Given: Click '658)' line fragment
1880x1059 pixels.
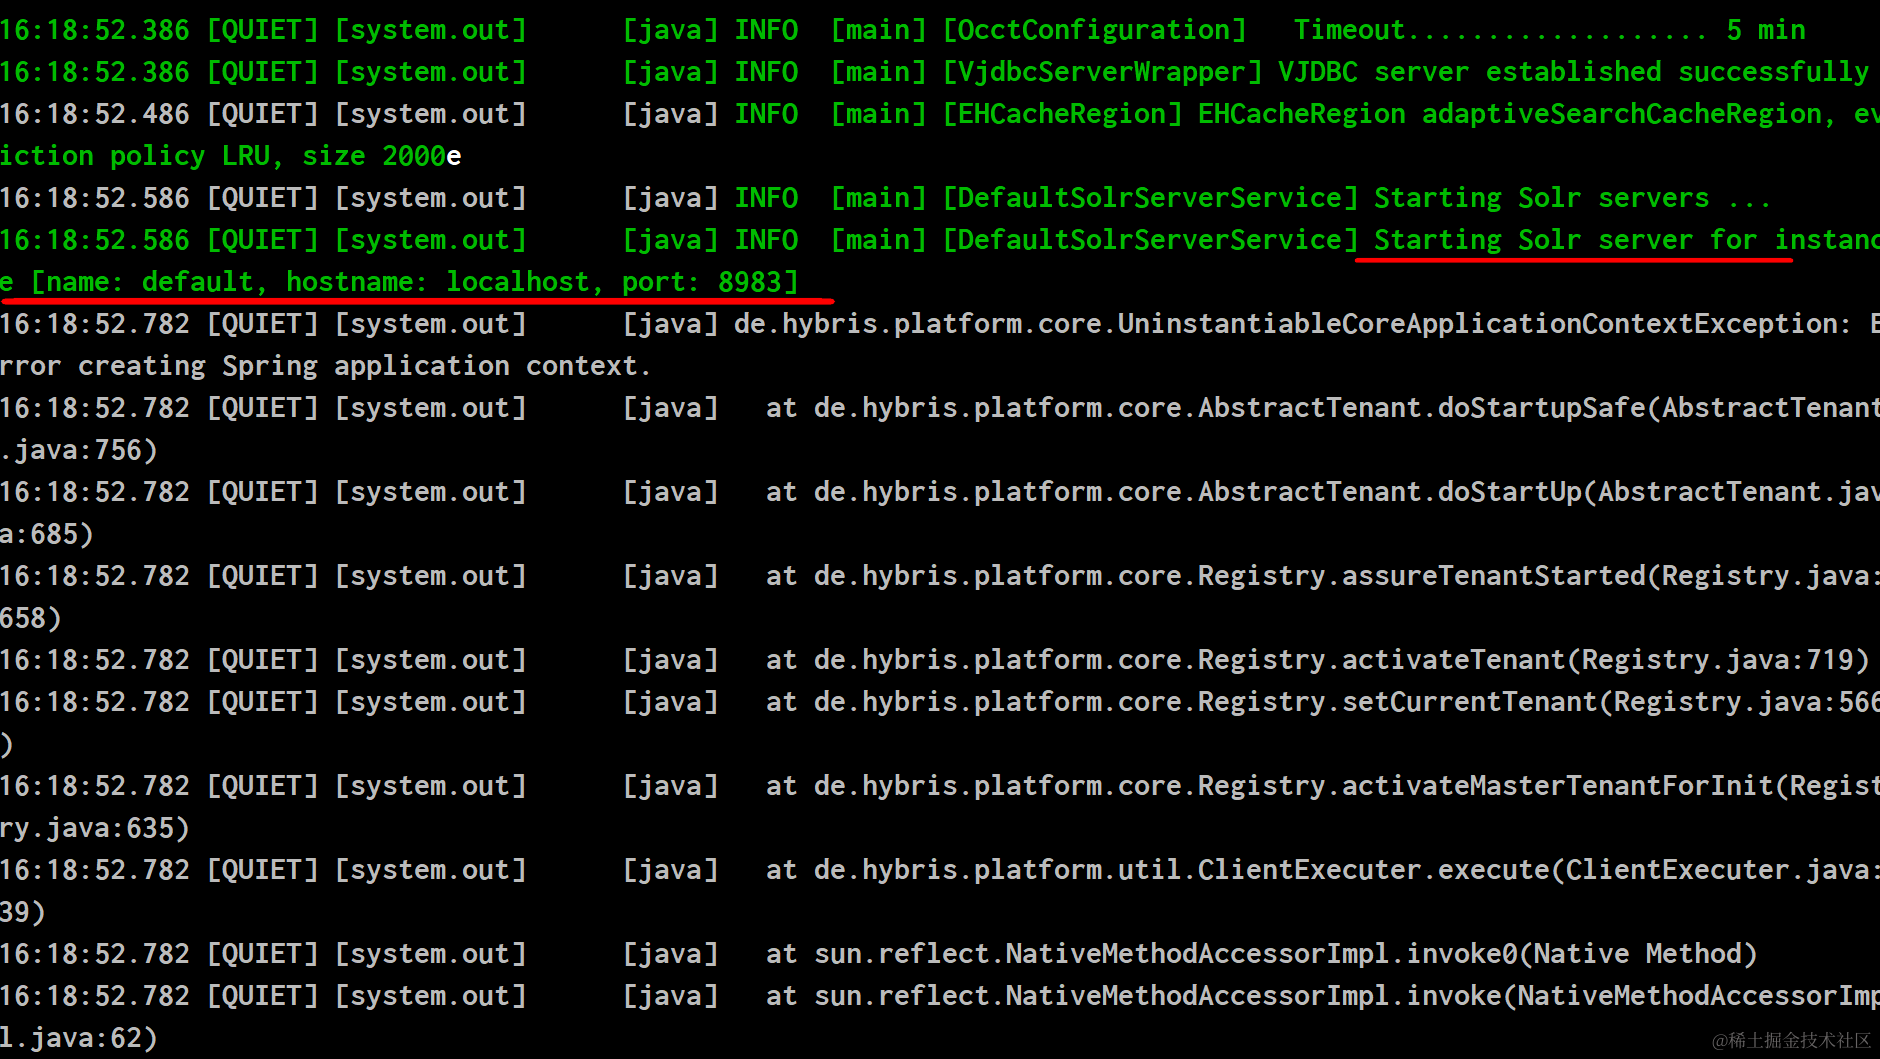Looking at the screenshot, I should [x=31, y=618].
